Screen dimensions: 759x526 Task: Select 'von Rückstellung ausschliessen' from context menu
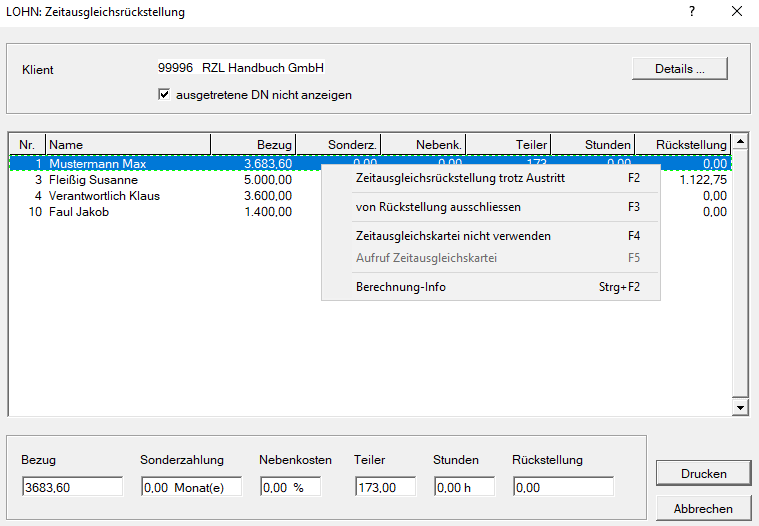click(x=438, y=207)
